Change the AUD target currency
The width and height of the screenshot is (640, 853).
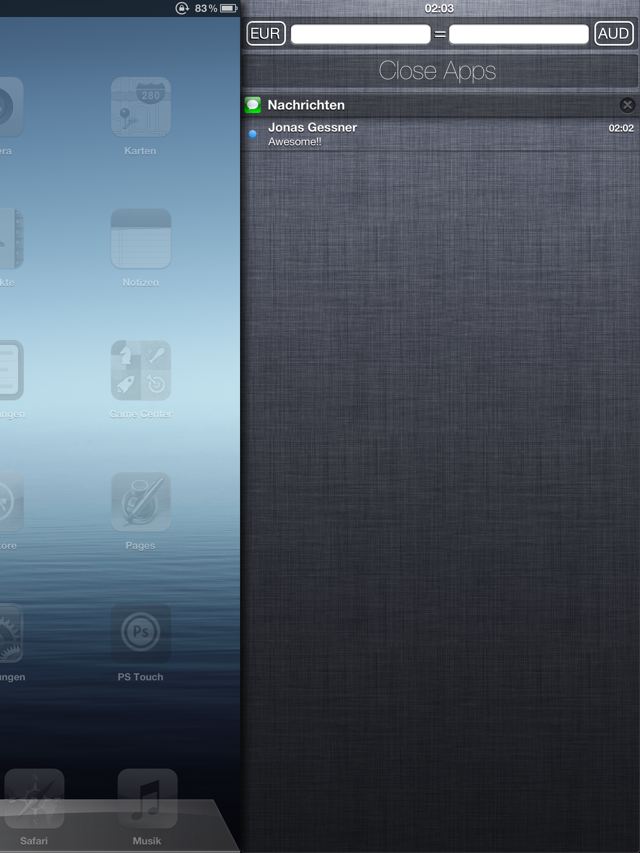pos(613,34)
